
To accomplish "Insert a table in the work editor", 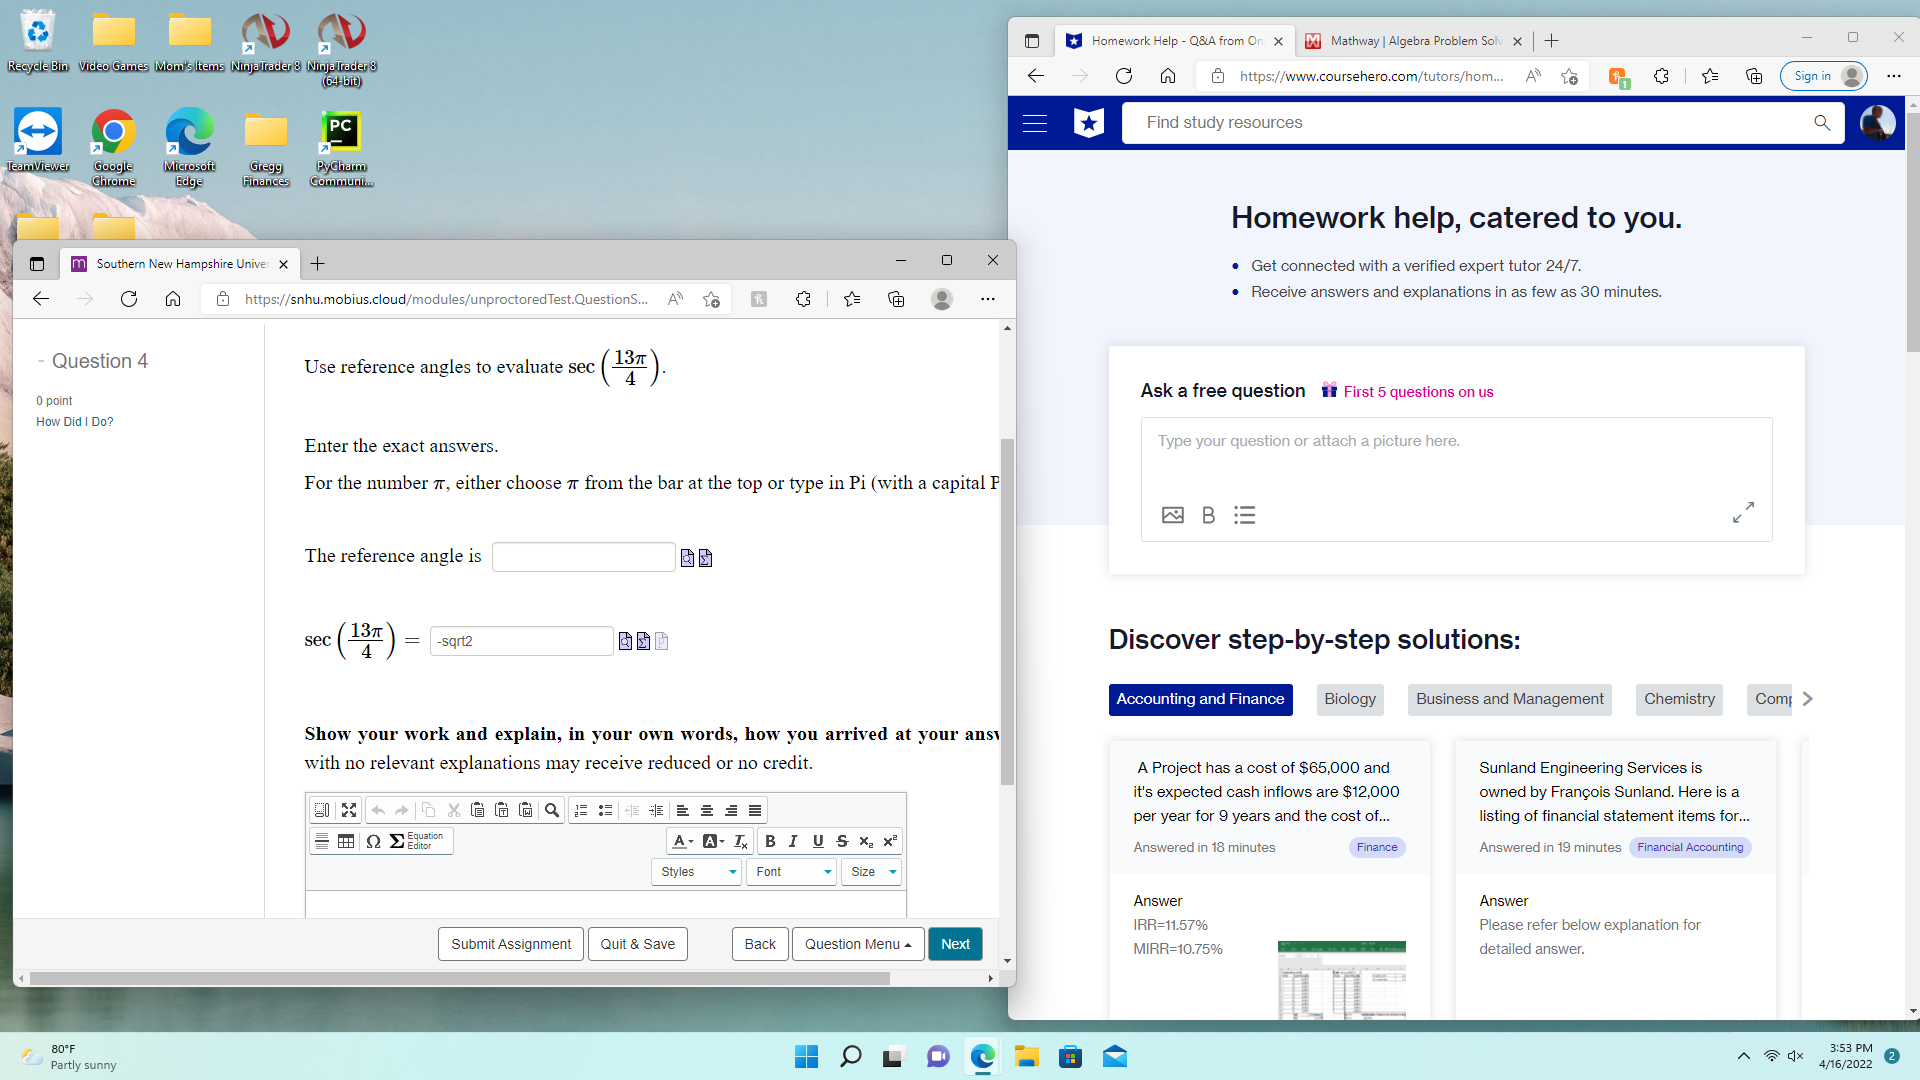I will [347, 841].
